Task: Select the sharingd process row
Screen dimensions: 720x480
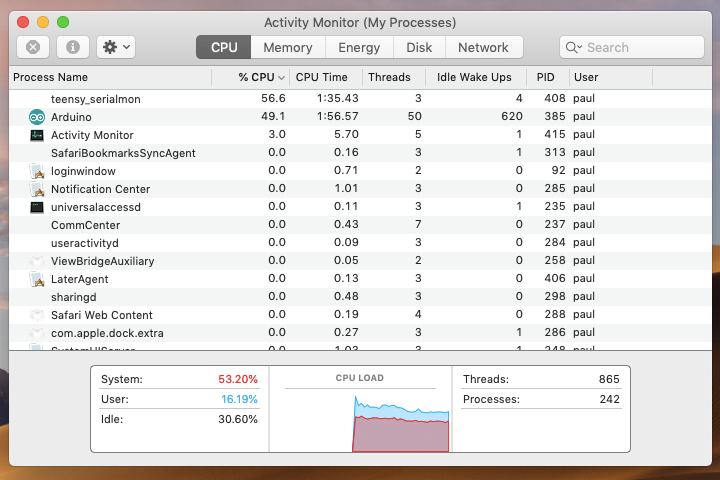Action: 360,297
